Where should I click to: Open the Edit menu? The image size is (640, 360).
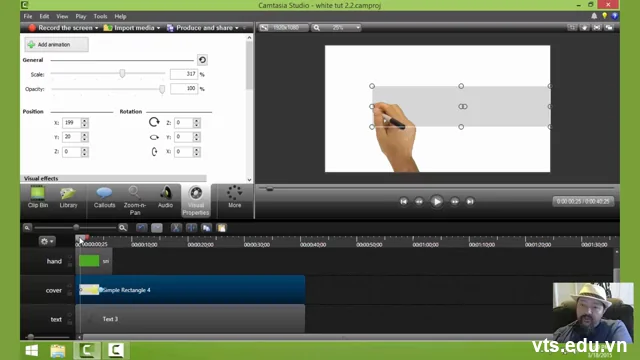(44, 16)
